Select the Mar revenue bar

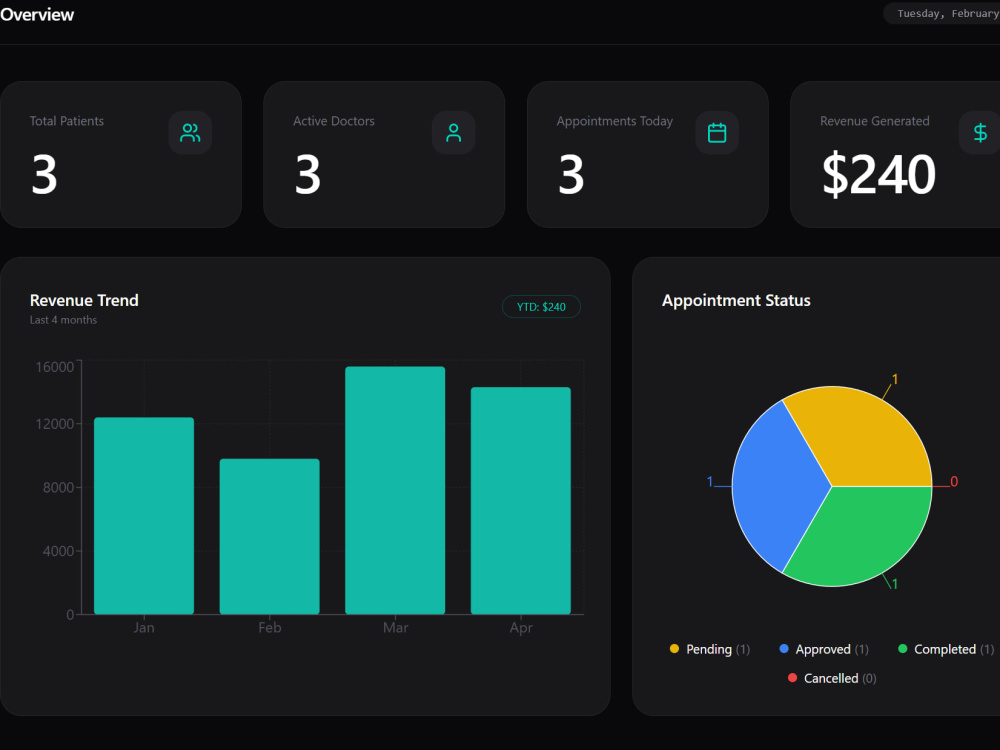coord(395,490)
